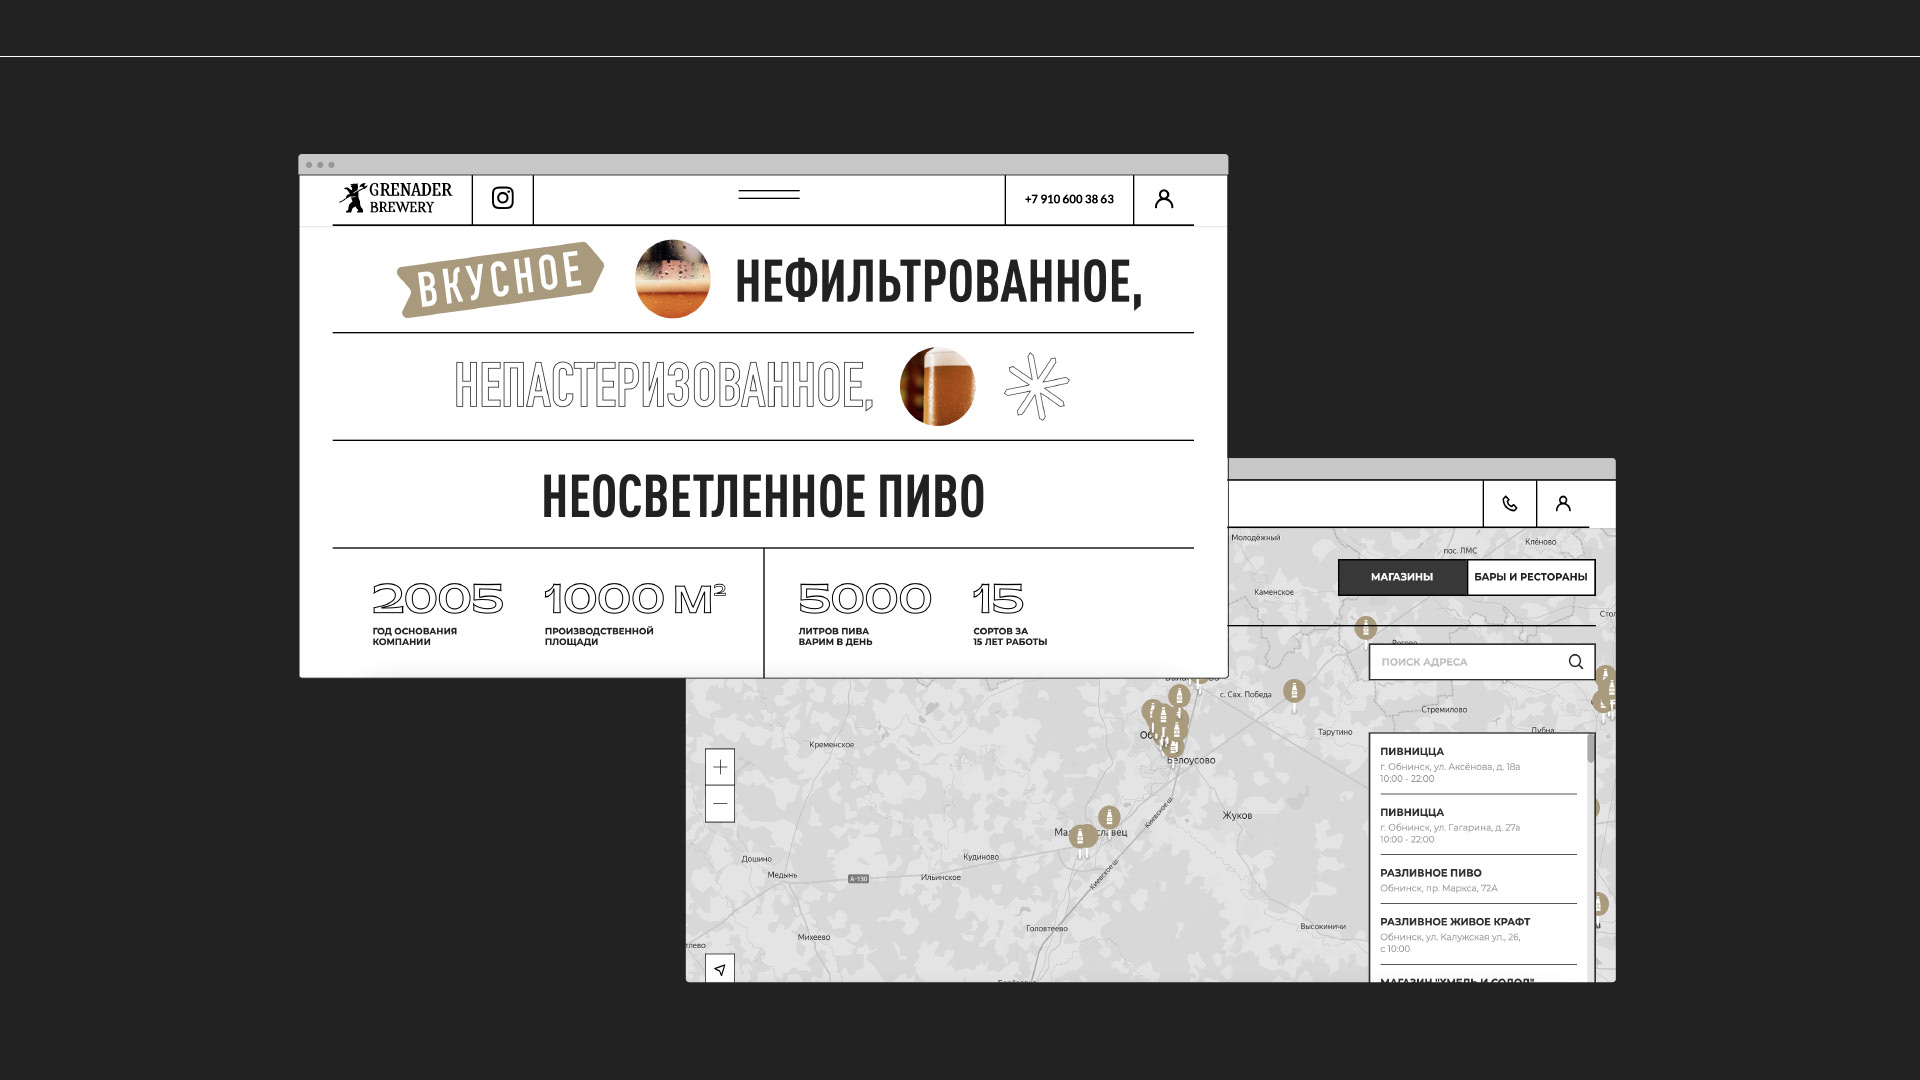Click the ВКУСНОЕ badge label

499,279
